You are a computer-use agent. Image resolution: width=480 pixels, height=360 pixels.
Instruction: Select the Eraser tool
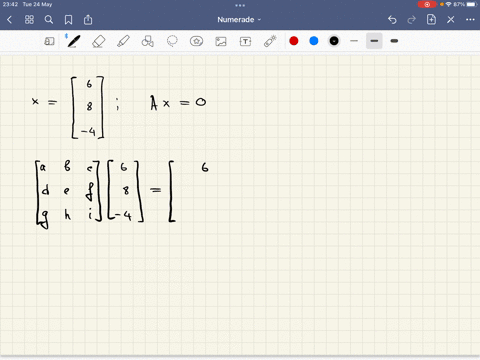(x=98, y=41)
